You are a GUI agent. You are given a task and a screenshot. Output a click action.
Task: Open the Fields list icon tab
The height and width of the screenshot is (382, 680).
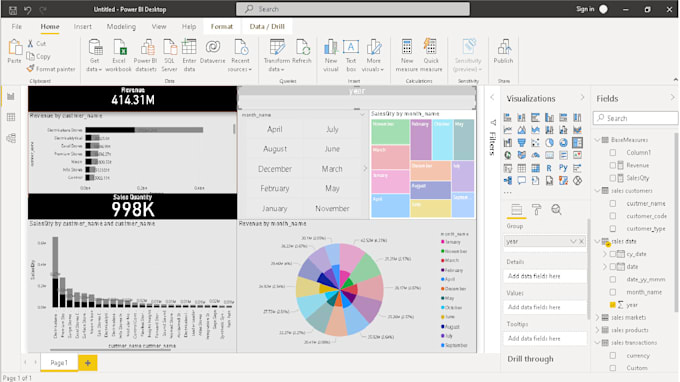517,210
